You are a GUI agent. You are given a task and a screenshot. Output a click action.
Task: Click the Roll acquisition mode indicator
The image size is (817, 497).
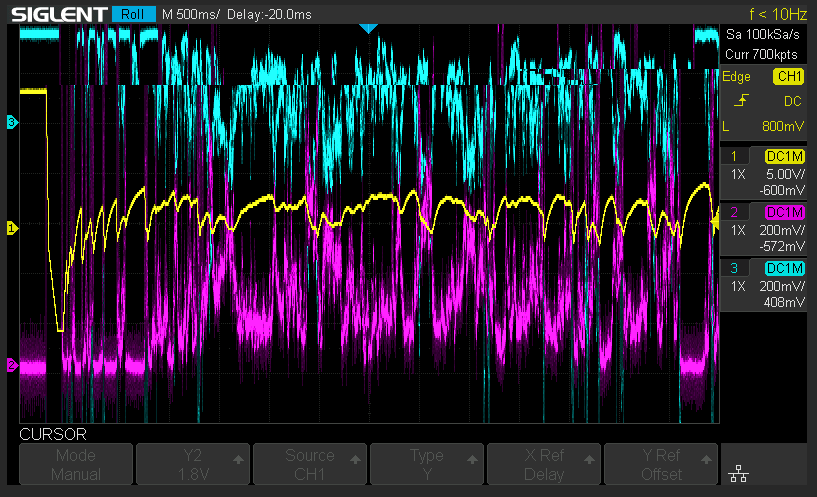(x=133, y=14)
